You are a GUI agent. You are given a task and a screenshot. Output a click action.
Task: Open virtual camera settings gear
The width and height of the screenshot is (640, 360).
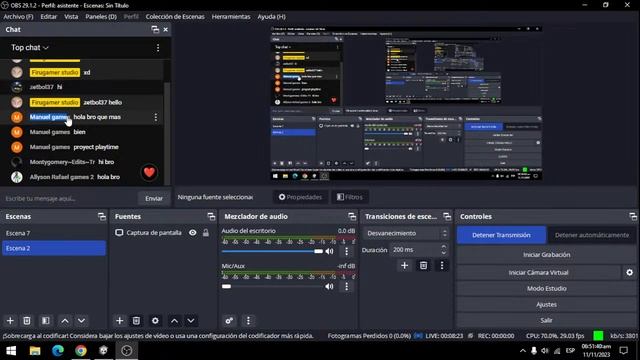click(x=629, y=272)
